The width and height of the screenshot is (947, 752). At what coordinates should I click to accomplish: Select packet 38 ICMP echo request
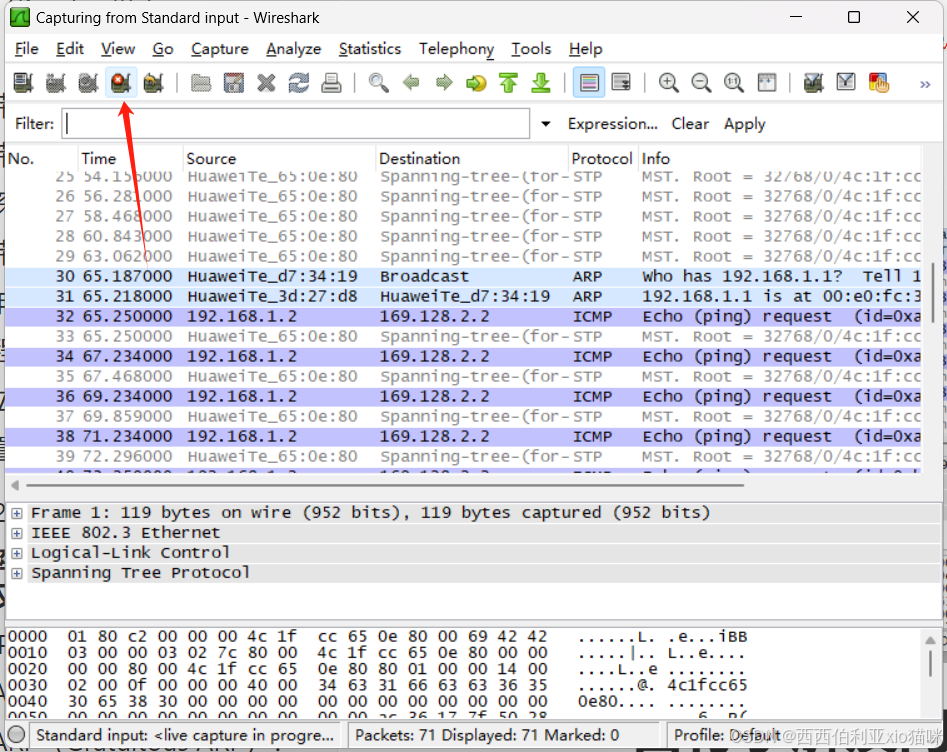click(x=463, y=436)
